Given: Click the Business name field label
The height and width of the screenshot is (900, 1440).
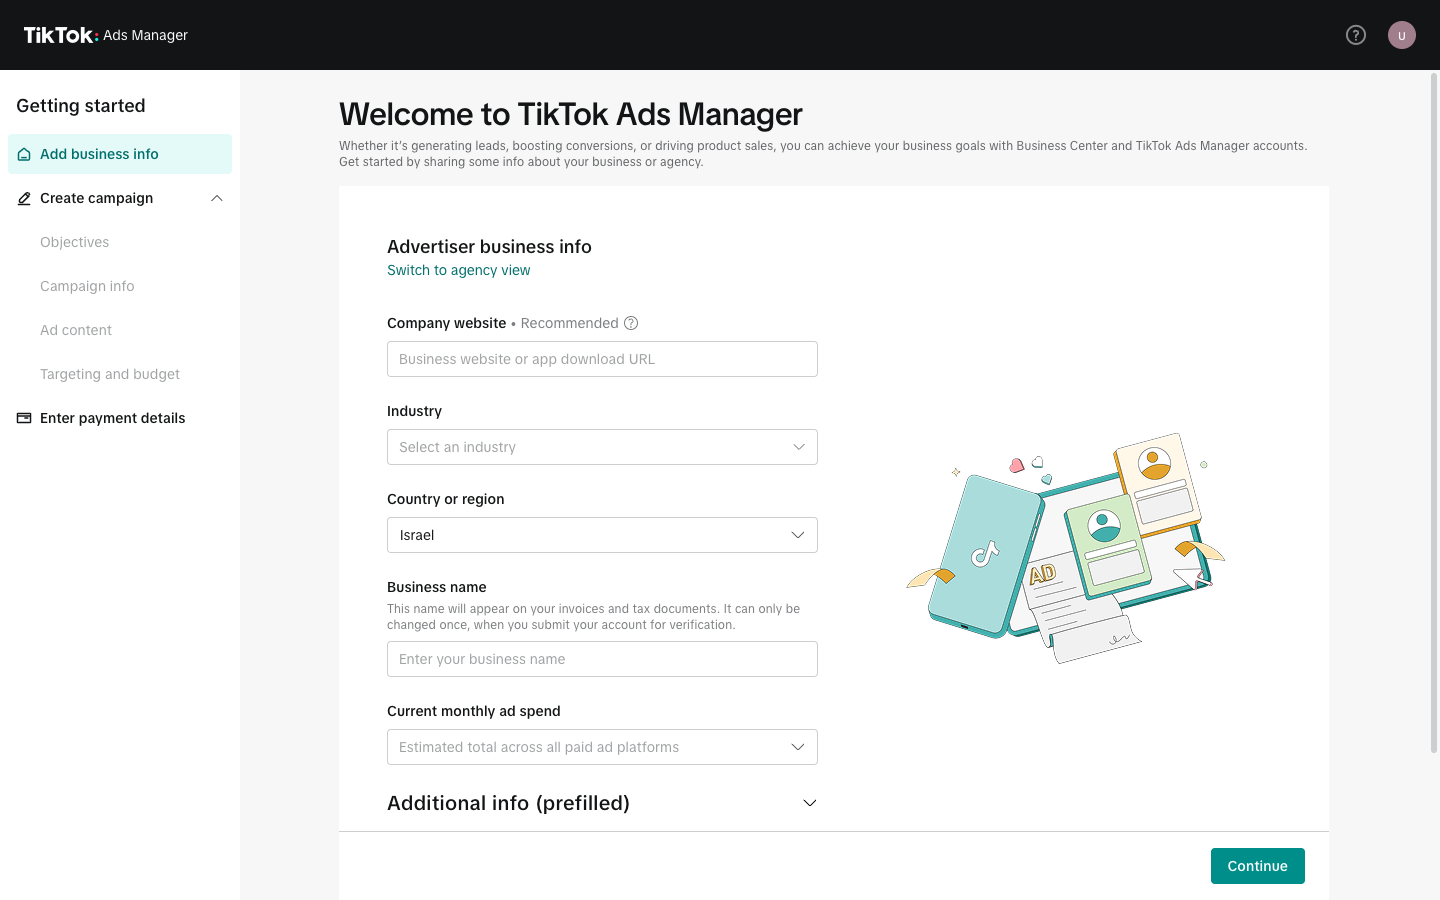Looking at the screenshot, I should pyautogui.click(x=437, y=587).
